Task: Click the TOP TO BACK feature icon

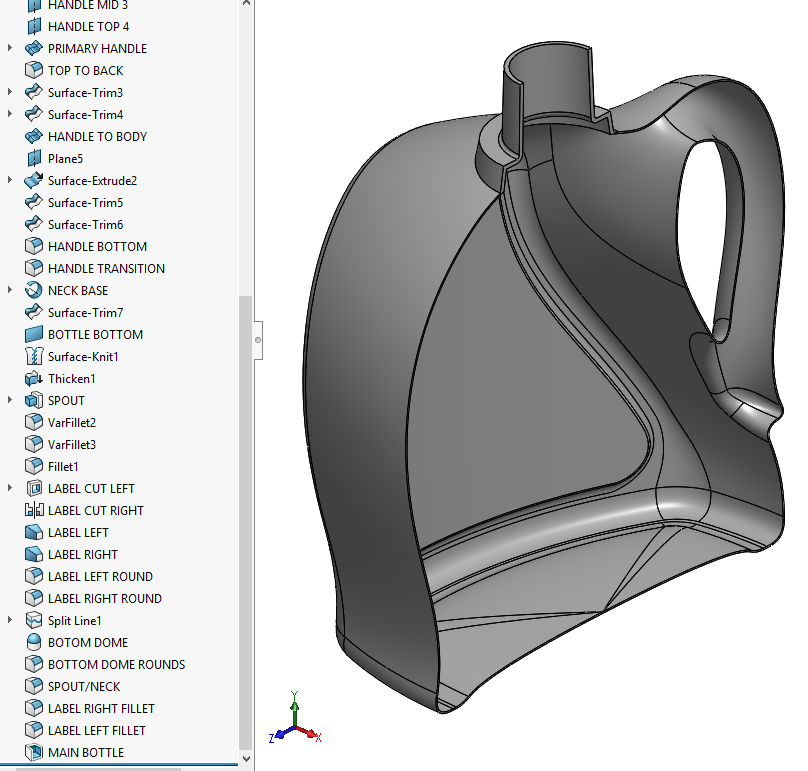Action: (33, 71)
